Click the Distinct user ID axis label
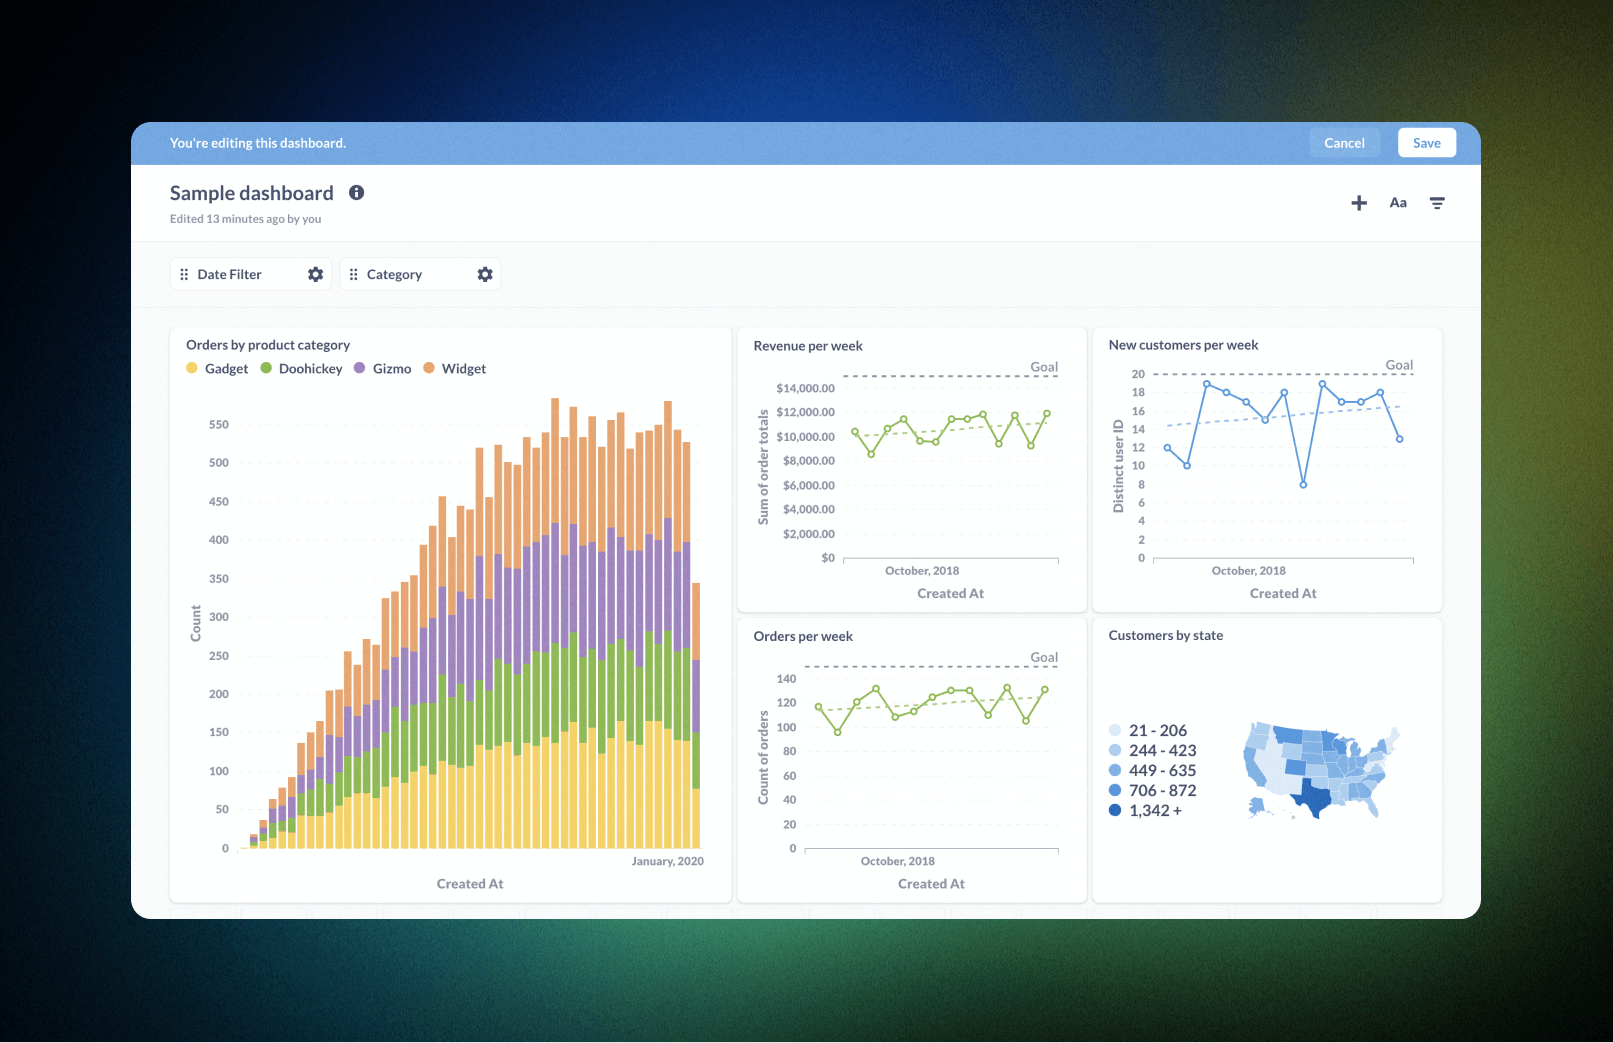Viewport: 1613px width, 1043px height. coord(1118,466)
